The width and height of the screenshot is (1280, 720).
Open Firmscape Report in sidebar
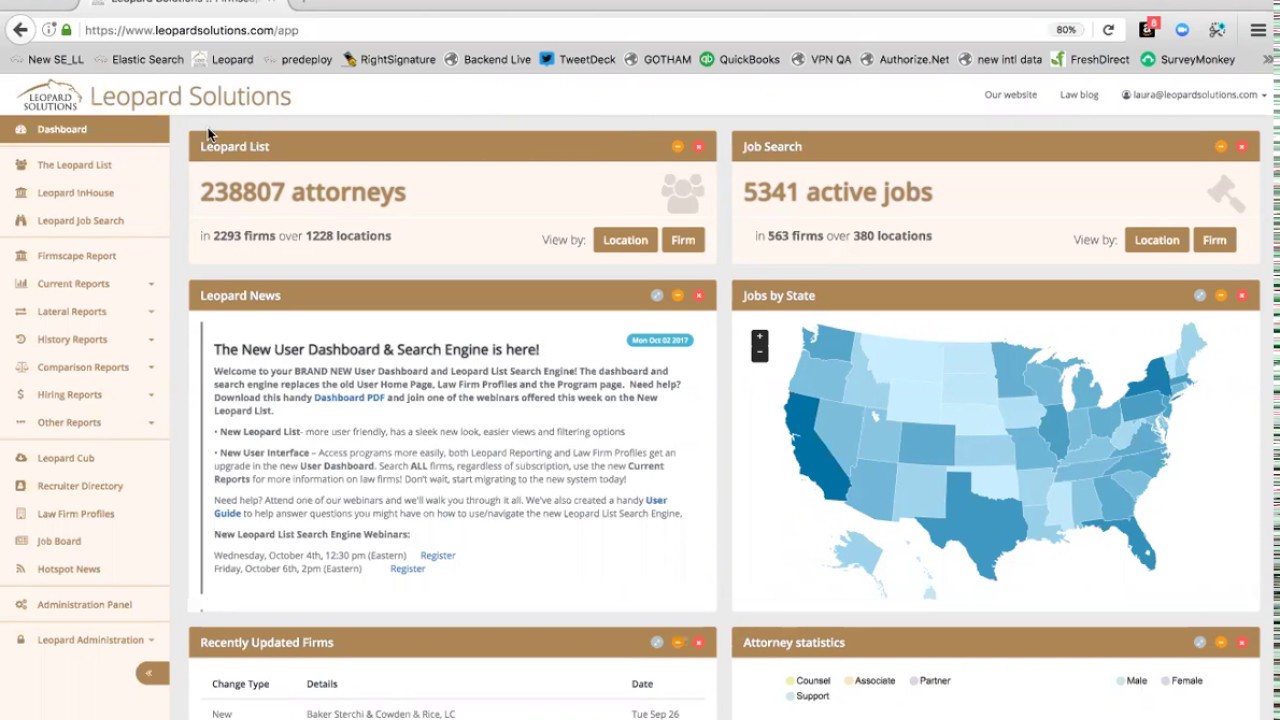pos(76,256)
